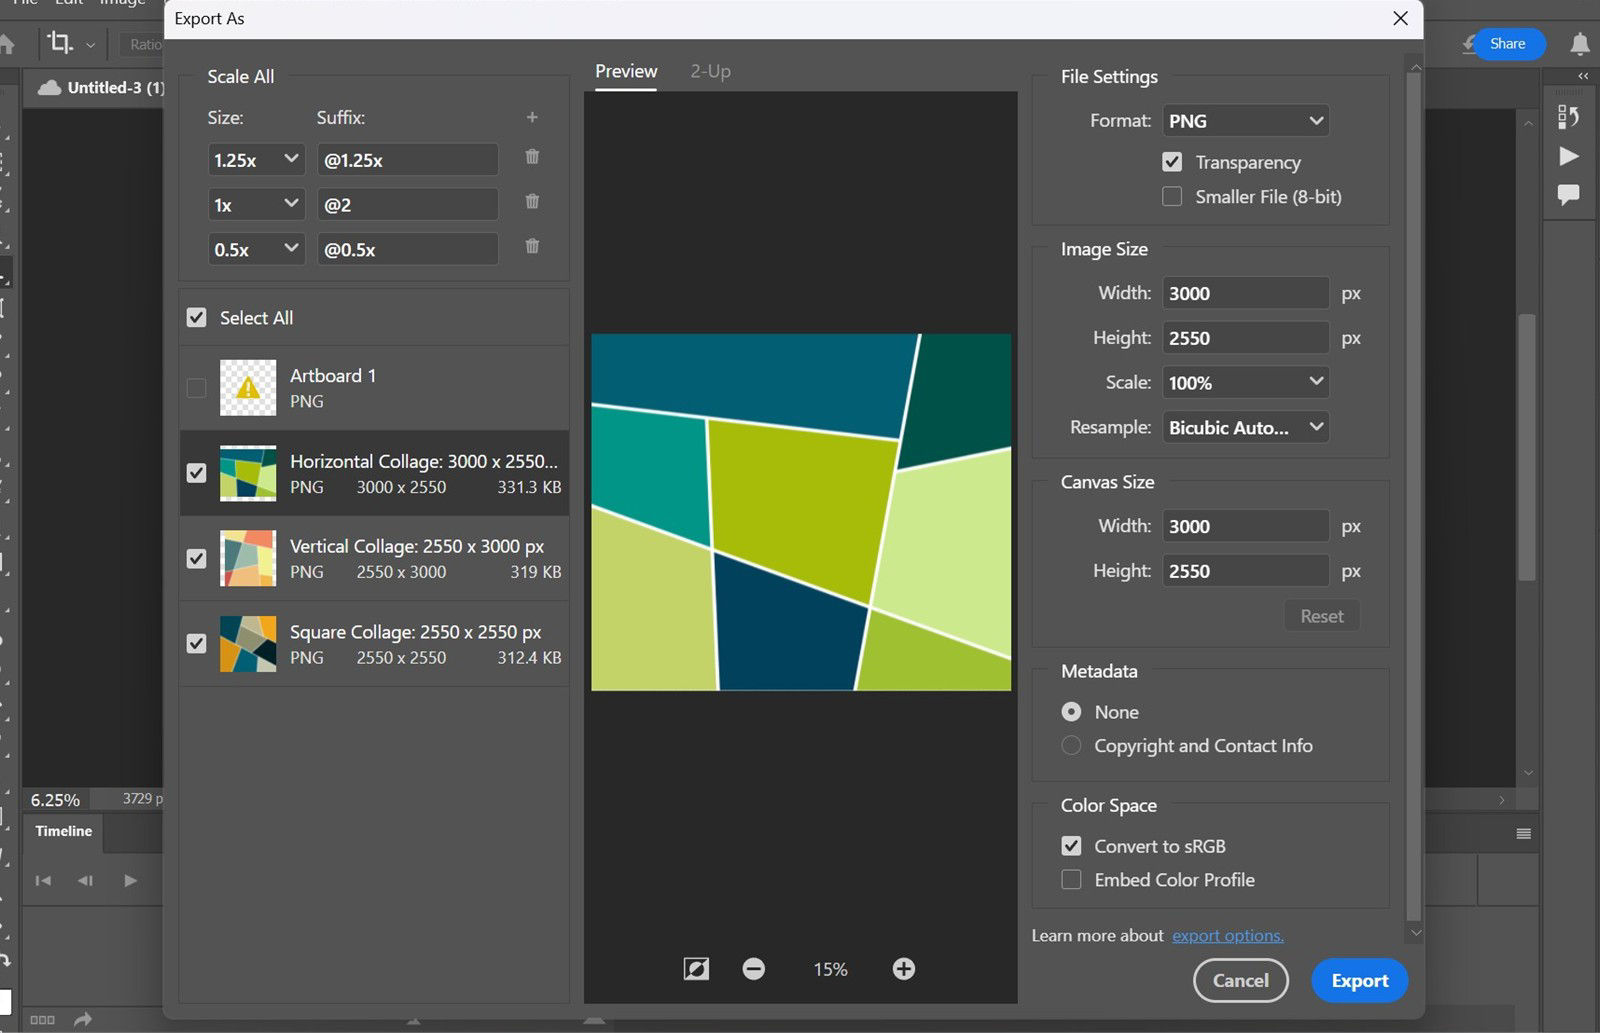Select the Timeline panel tab

coord(62,831)
